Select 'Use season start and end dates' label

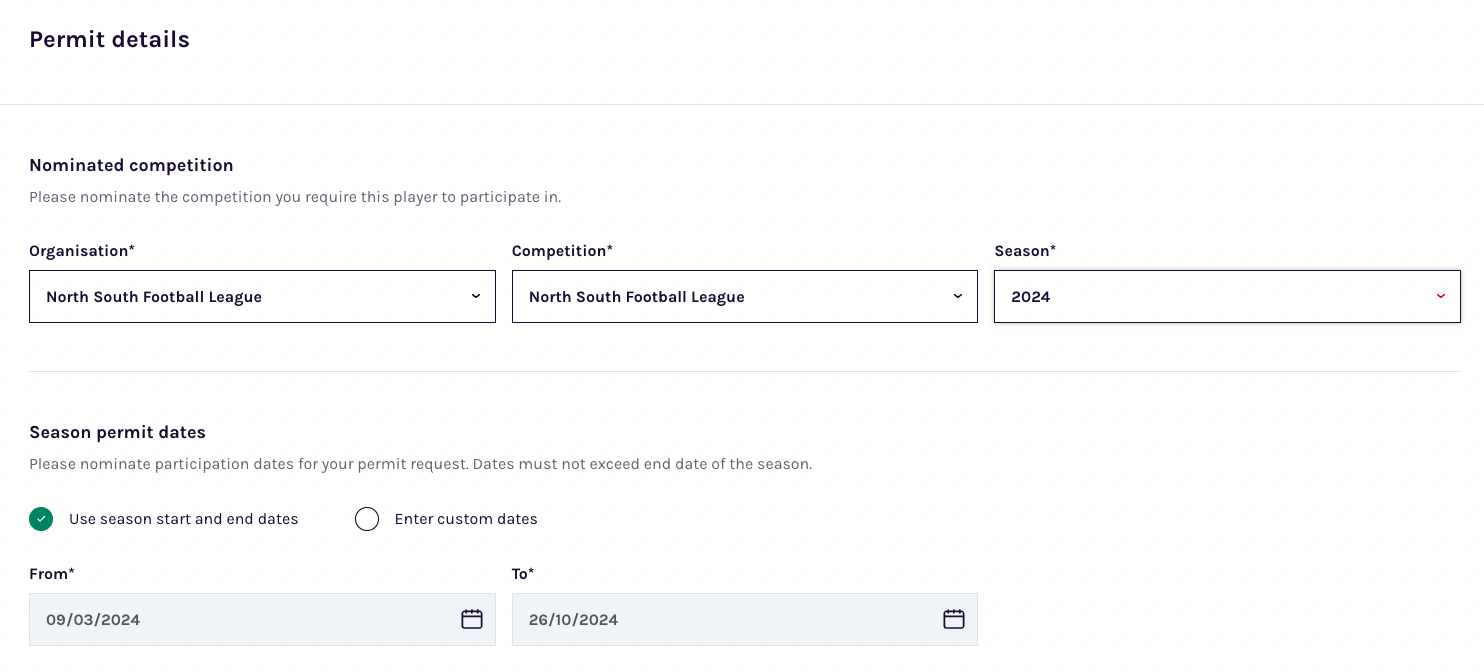point(183,519)
